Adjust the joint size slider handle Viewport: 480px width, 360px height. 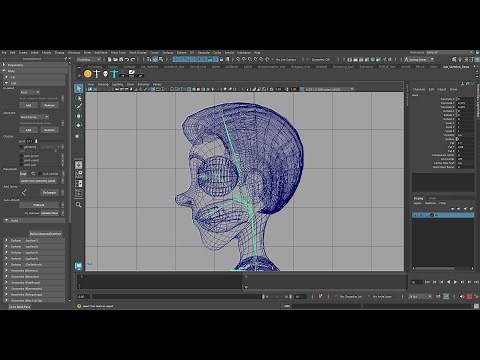(36, 141)
